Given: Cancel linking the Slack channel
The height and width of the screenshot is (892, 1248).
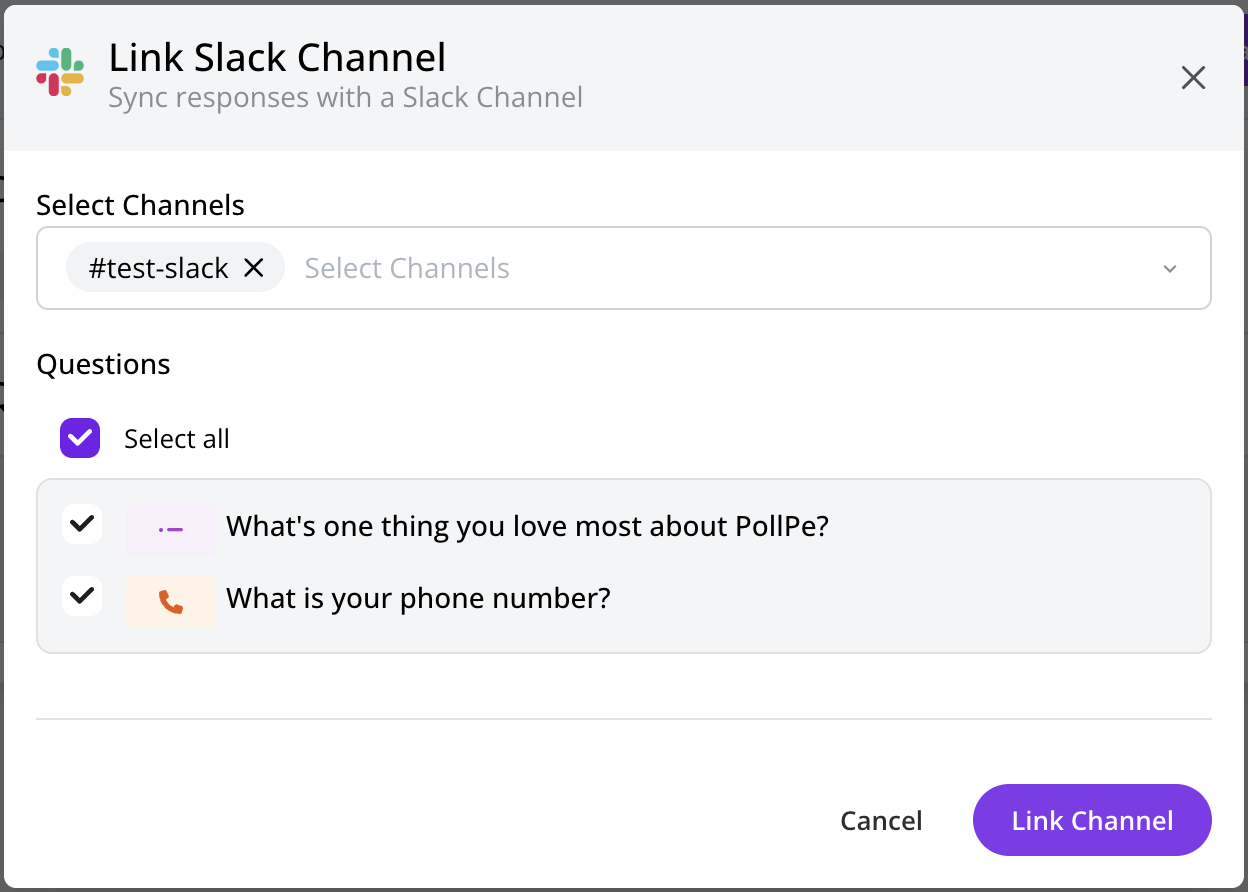Looking at the screenshot, I should 881,820.
